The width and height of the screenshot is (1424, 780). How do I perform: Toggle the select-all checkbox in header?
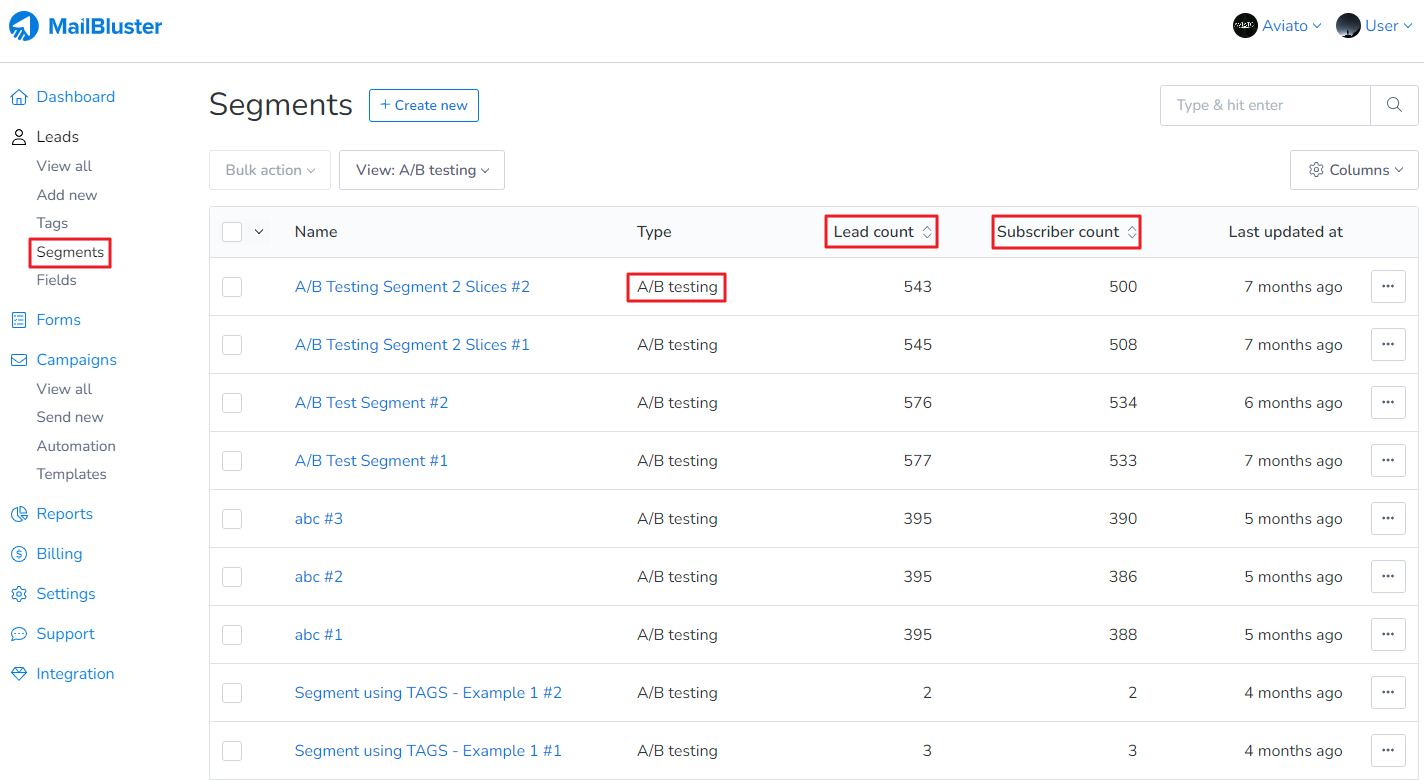tap(232, 232)
